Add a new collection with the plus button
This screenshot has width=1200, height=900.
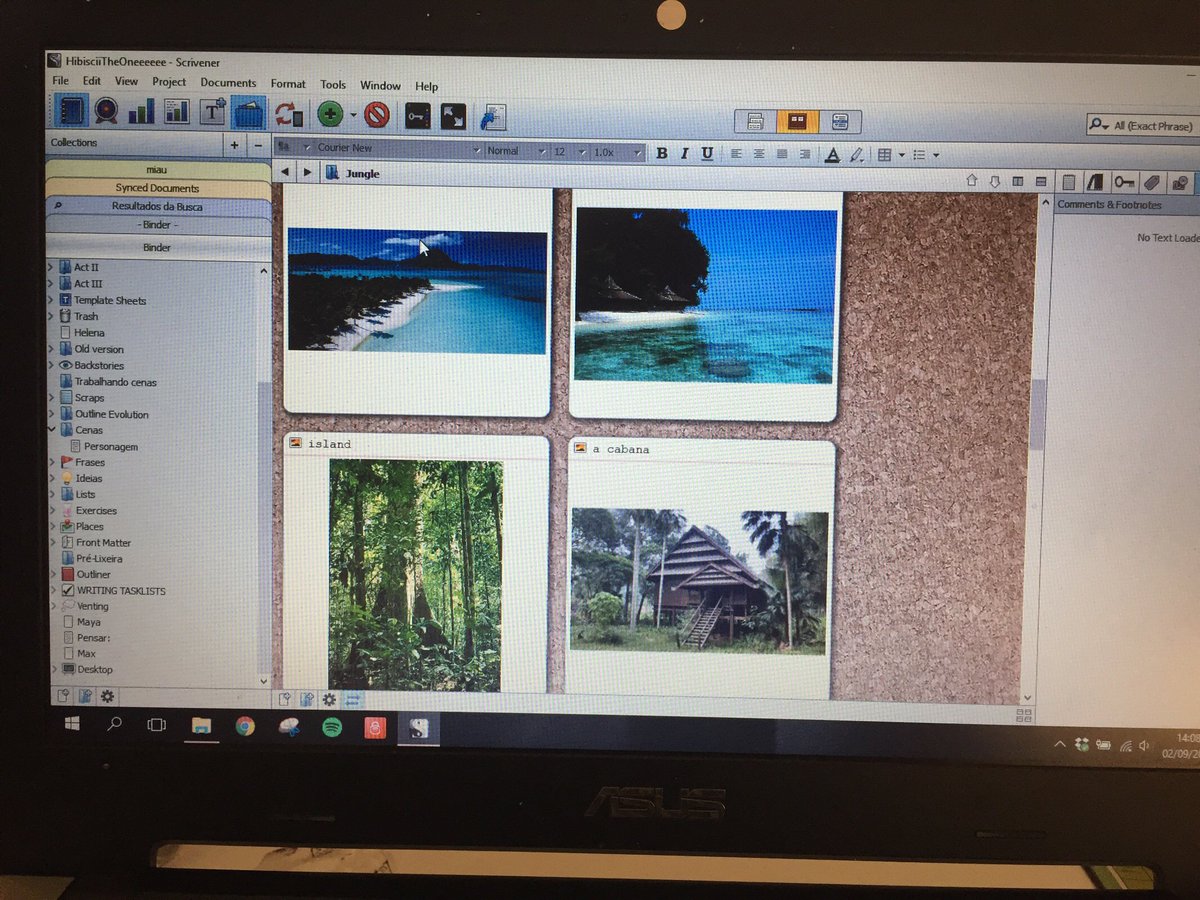pos(234,144)
